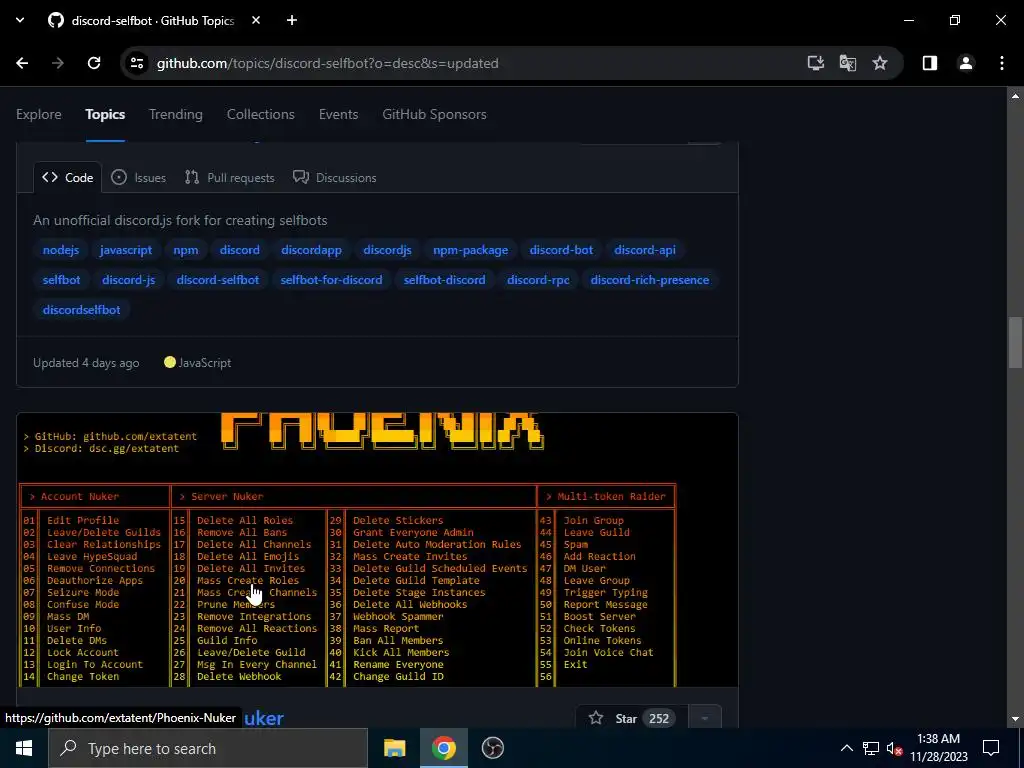Open the discord topic tag
This screenshot has height=768, width=1024.
click(240, 250)
